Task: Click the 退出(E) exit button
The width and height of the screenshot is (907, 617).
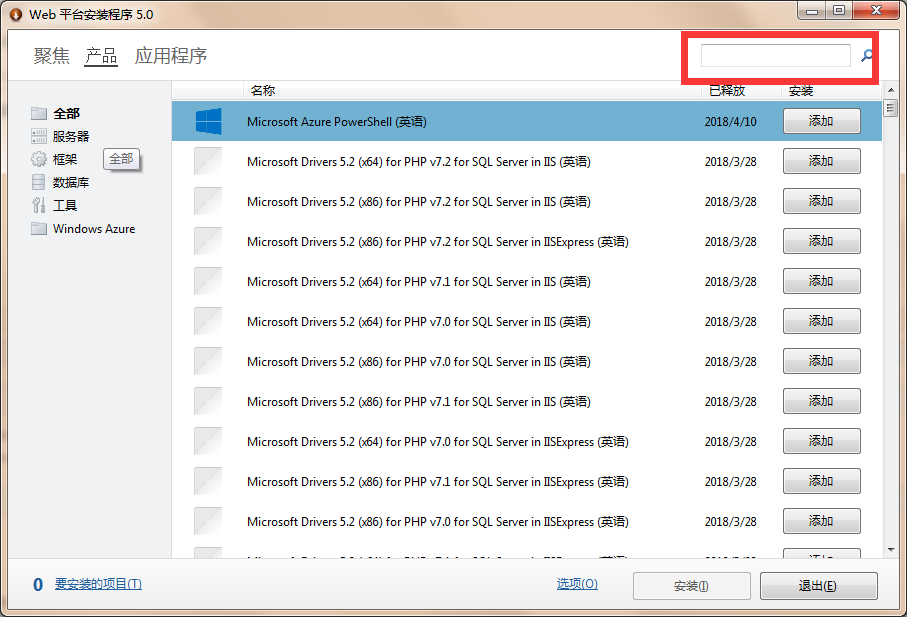Action: coord(818,586)
